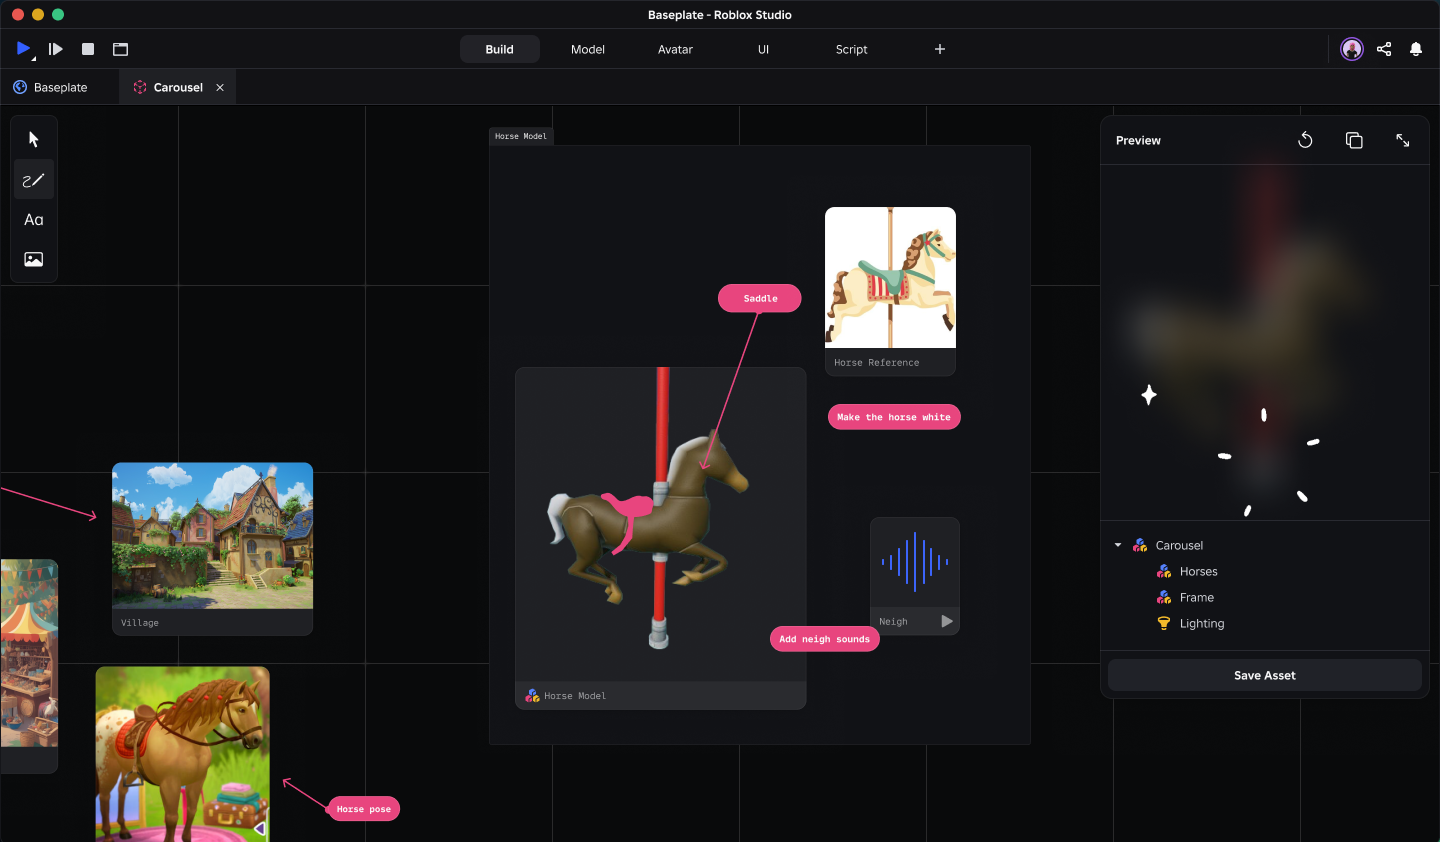Image resolution: width=1440 pixels, height=842 pixels.
Task: Click the Carousel tab model icon
Action: coord(140,87)
